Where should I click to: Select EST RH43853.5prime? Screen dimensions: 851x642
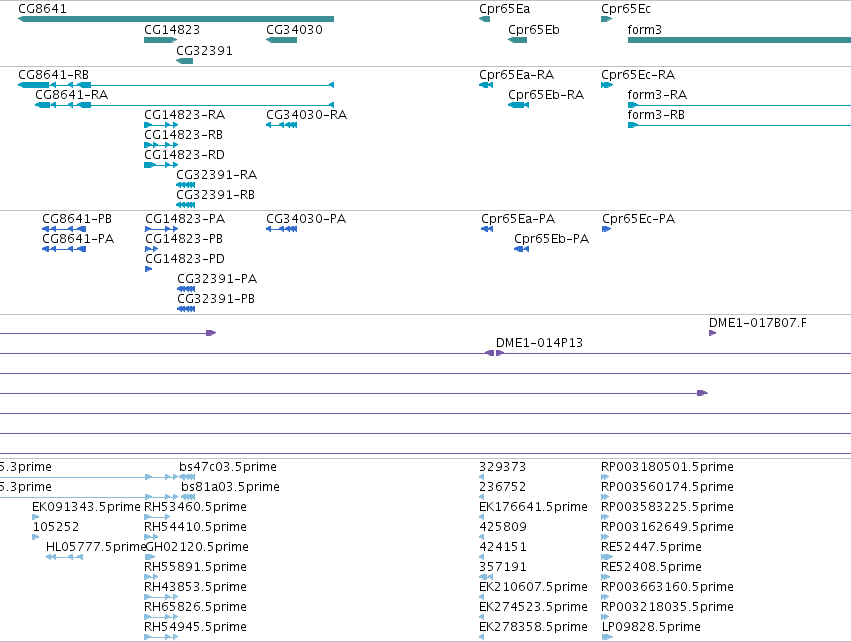click(161, 597)
